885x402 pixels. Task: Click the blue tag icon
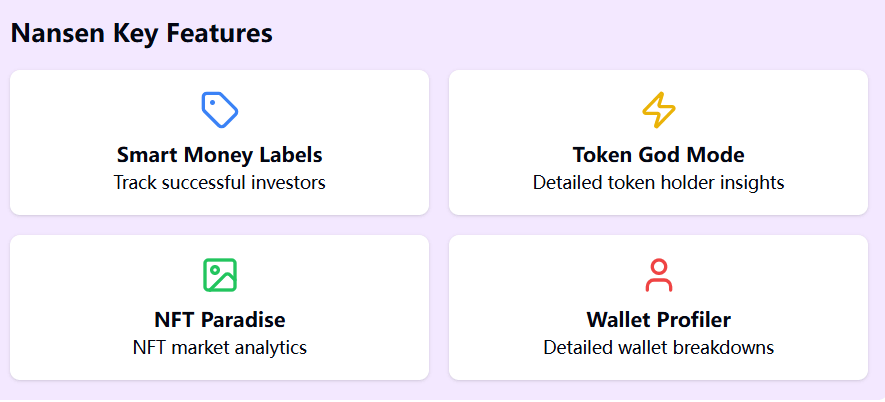click(219, 110)
